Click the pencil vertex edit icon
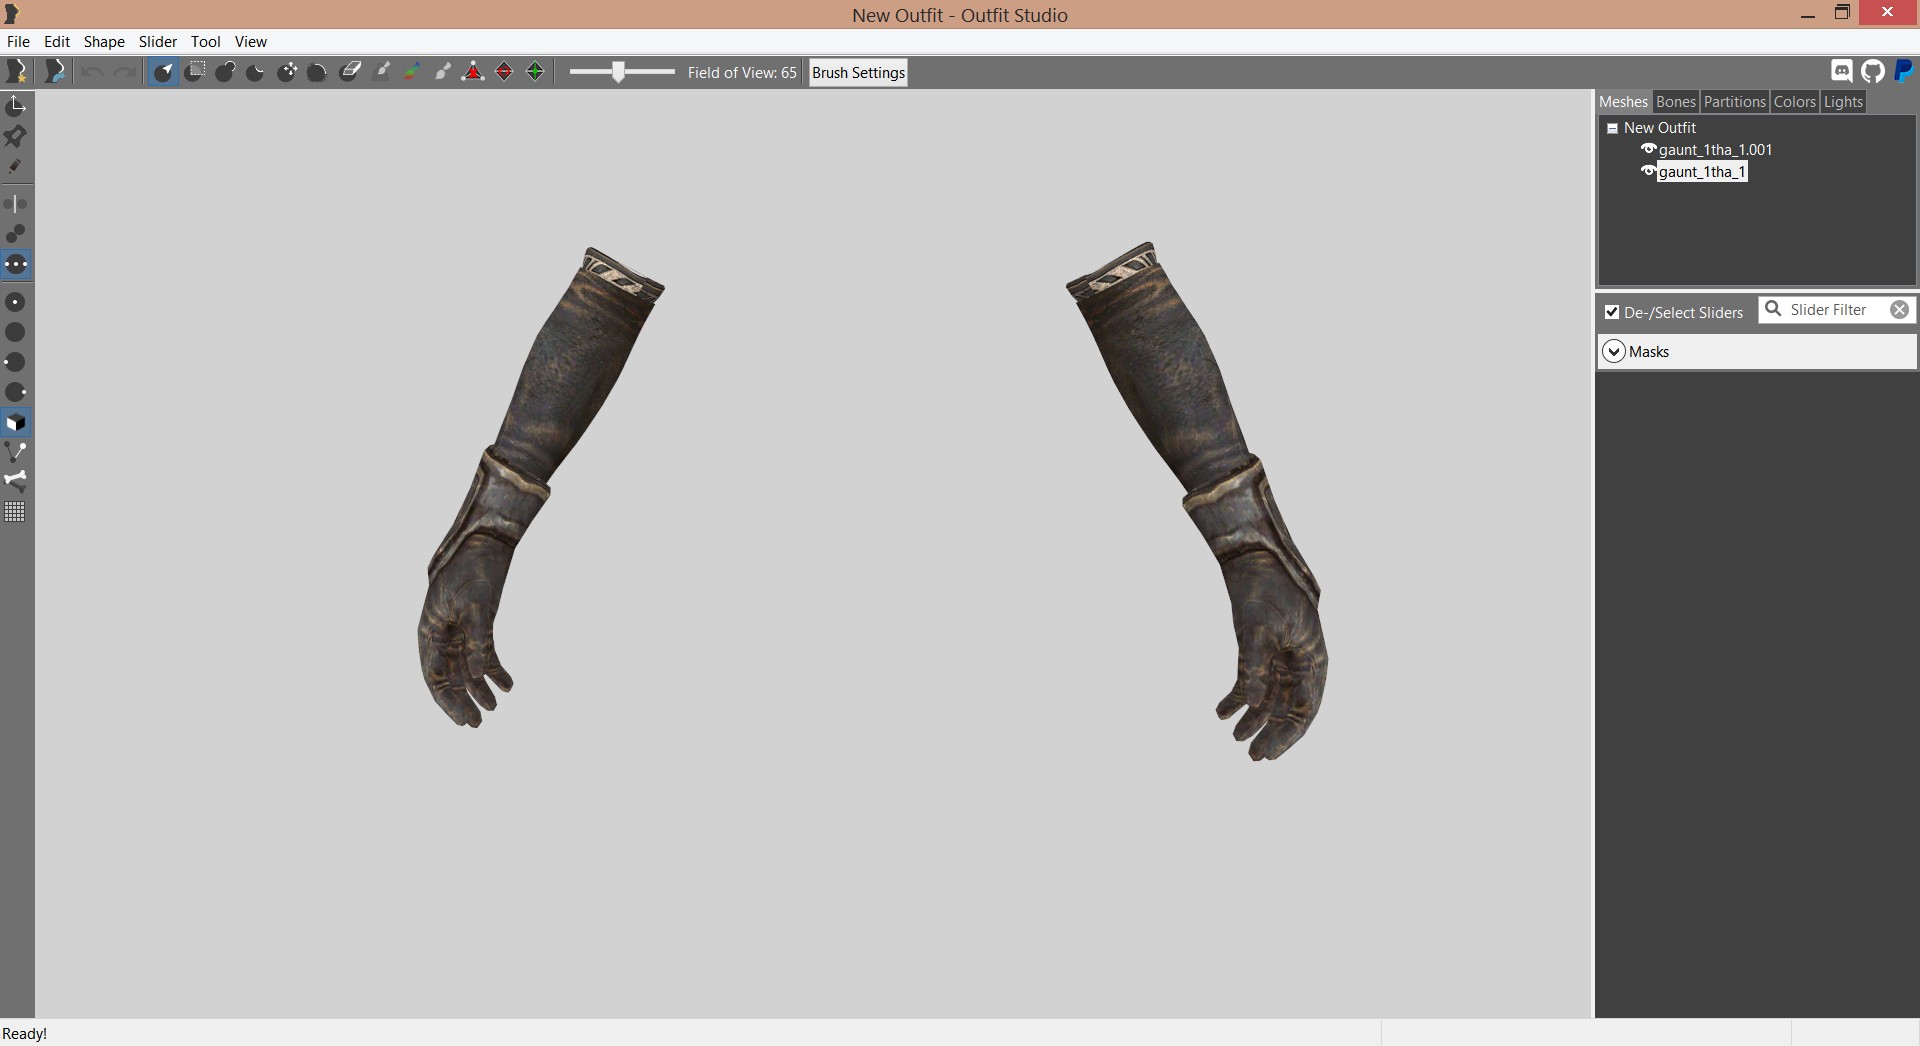 point(16,166)
